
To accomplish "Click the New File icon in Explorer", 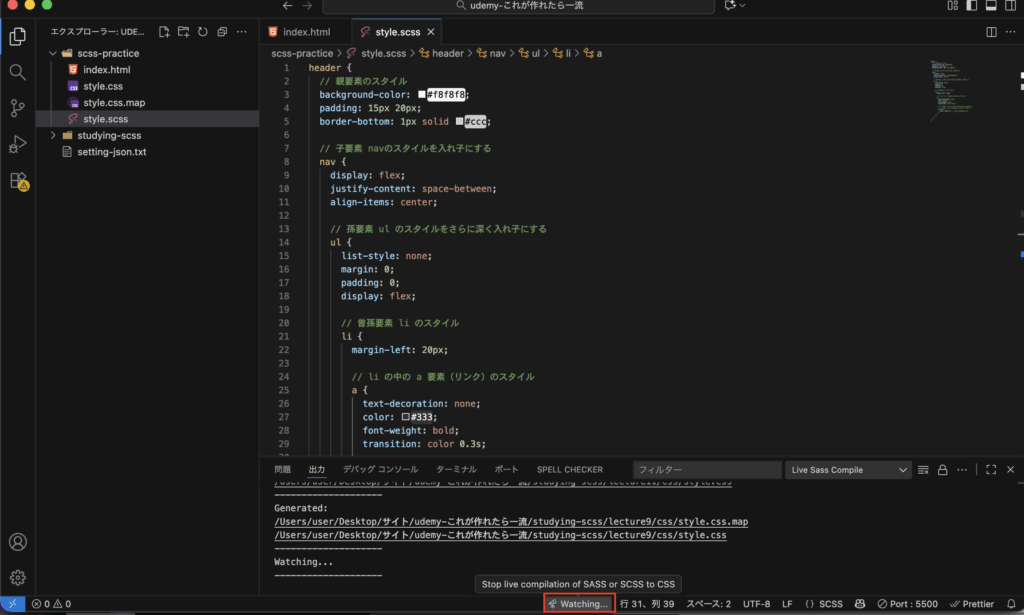I will coord(164,32).
